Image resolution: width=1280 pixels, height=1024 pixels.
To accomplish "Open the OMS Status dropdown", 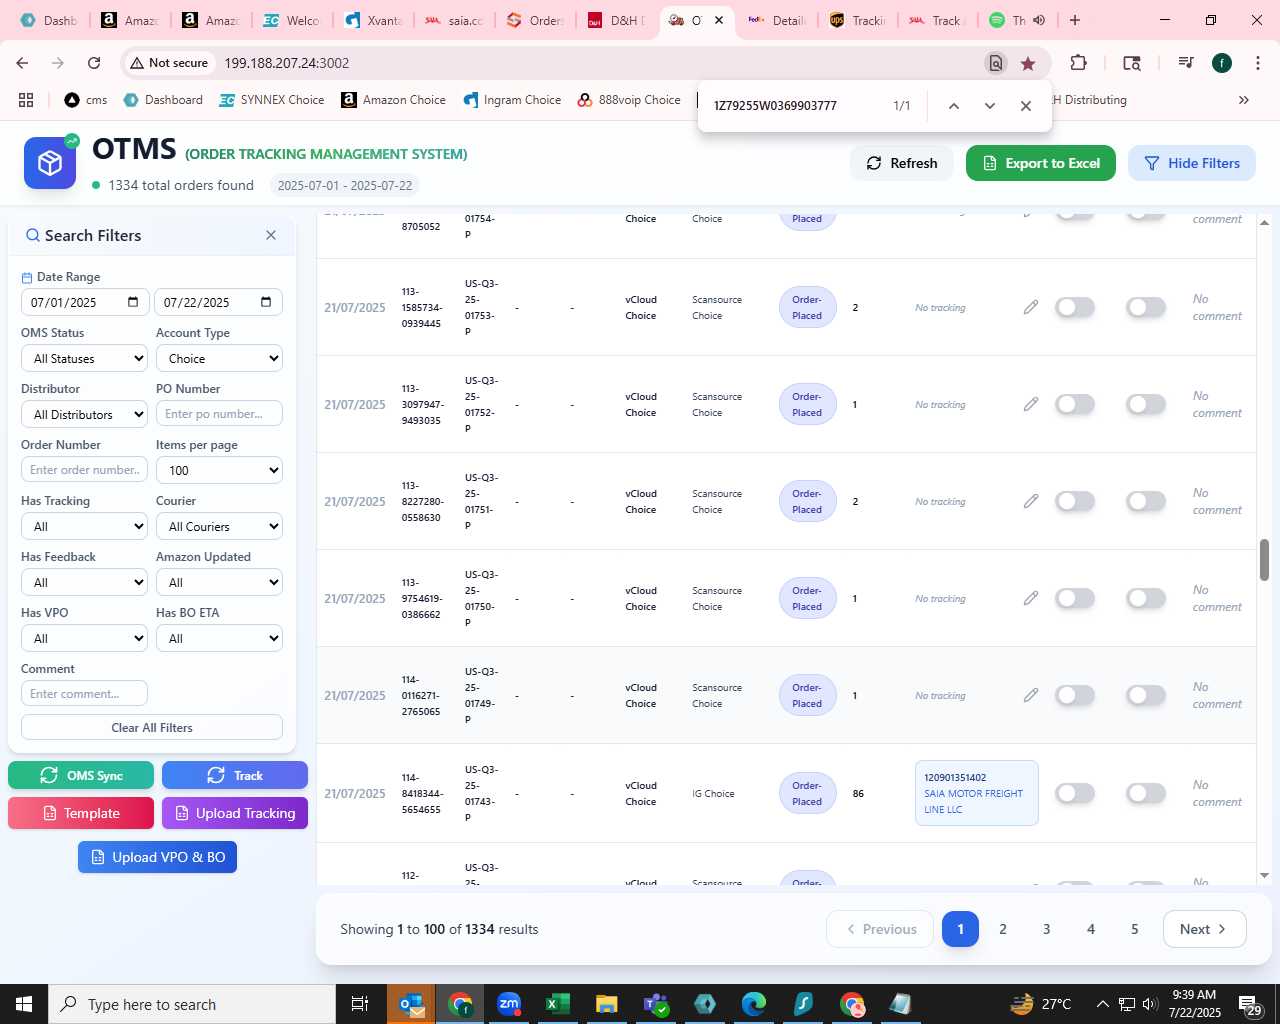I will click(84, 358).
